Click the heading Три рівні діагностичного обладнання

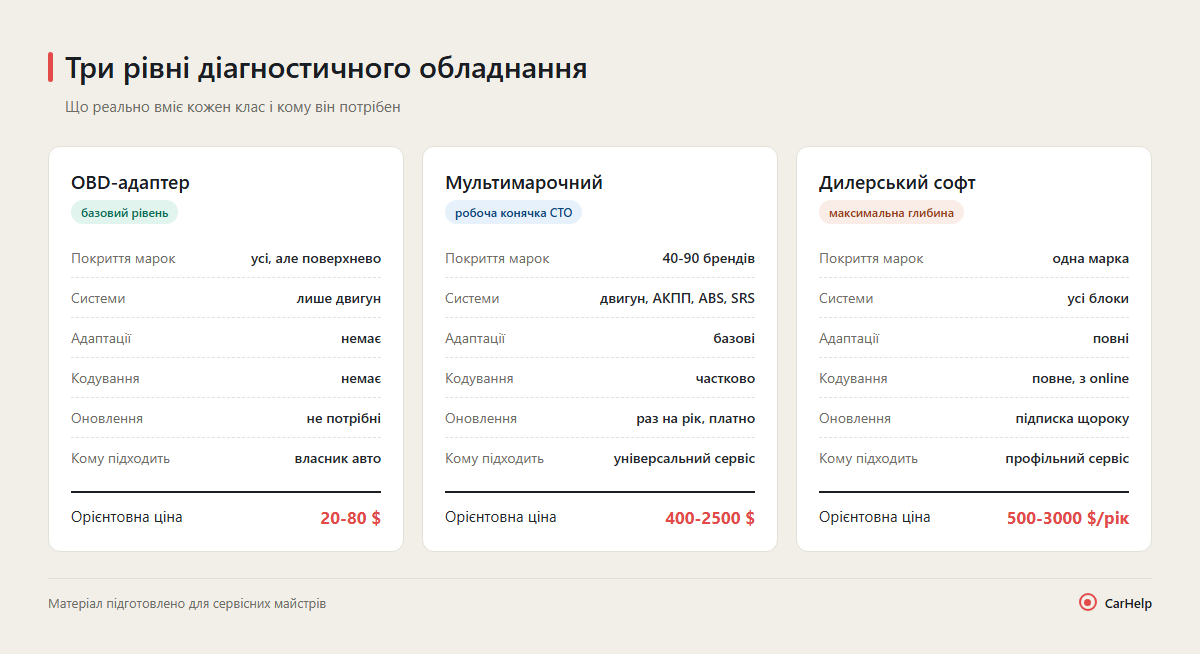(x=326, y=68)
